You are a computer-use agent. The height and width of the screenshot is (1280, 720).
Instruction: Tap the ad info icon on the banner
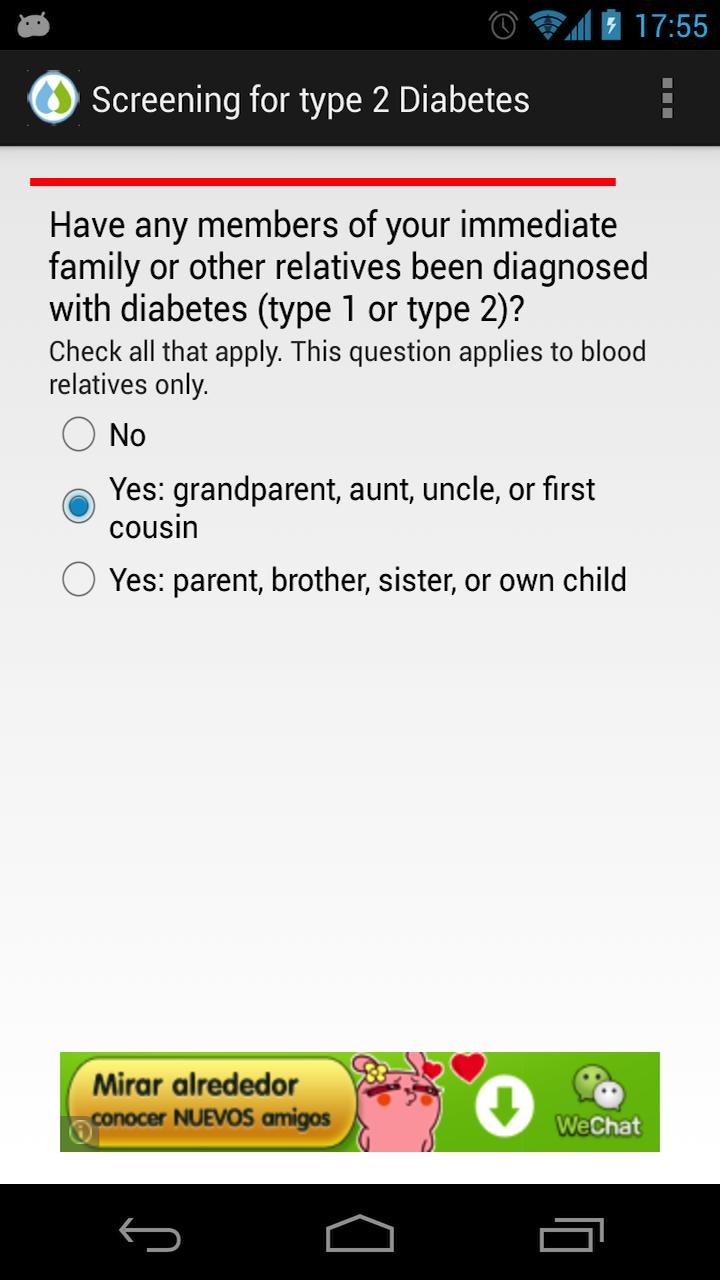pos(80,1132)
